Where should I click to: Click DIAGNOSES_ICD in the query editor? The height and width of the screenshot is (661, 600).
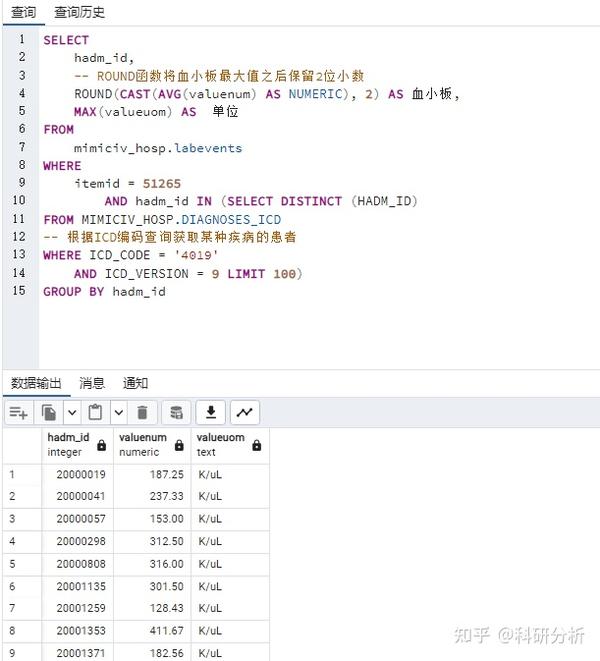tap(231, 220)
